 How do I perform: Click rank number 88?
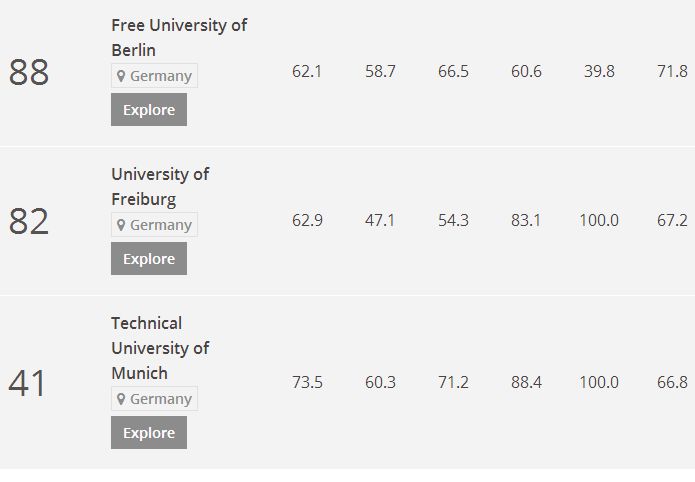(x=28, y=72)
